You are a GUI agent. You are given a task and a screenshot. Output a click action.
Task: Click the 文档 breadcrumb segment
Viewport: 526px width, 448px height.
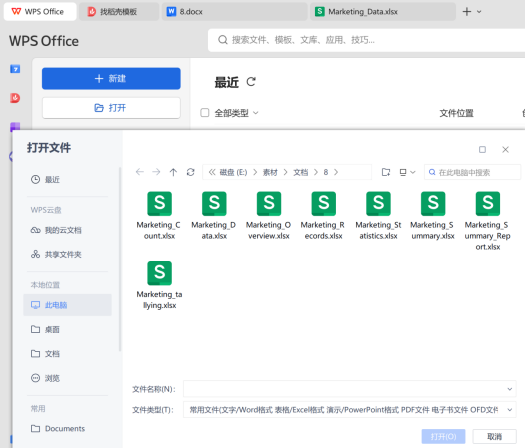pyautogui.click(x=301, y=172)
